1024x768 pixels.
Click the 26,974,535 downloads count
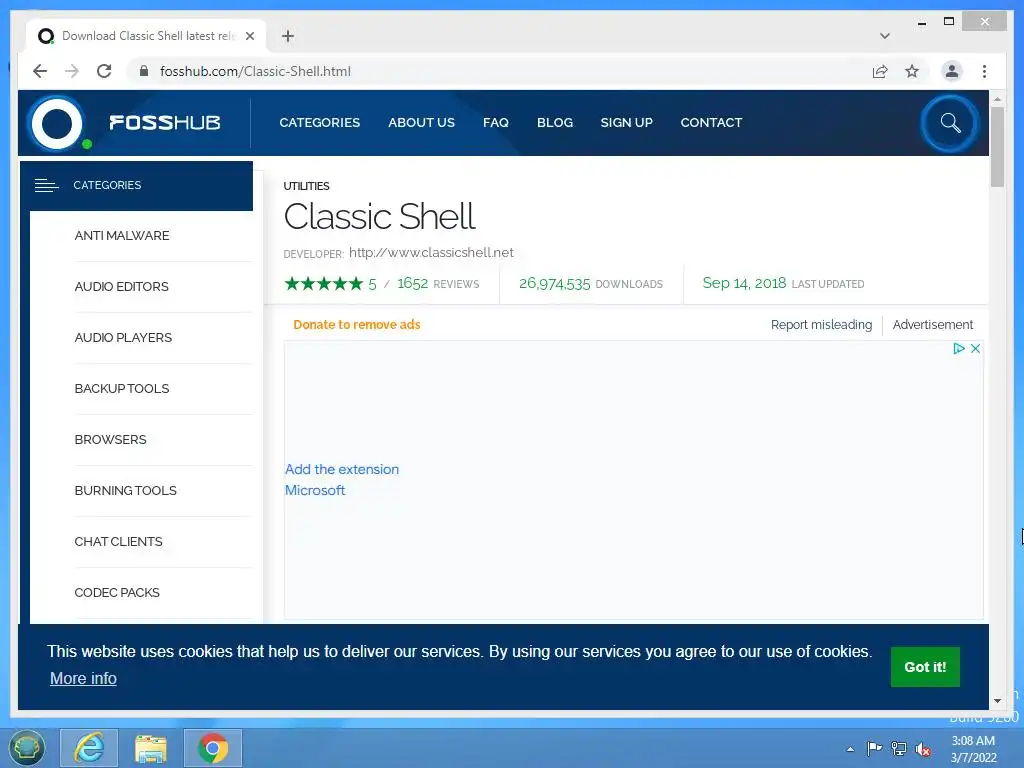[554, 283]
